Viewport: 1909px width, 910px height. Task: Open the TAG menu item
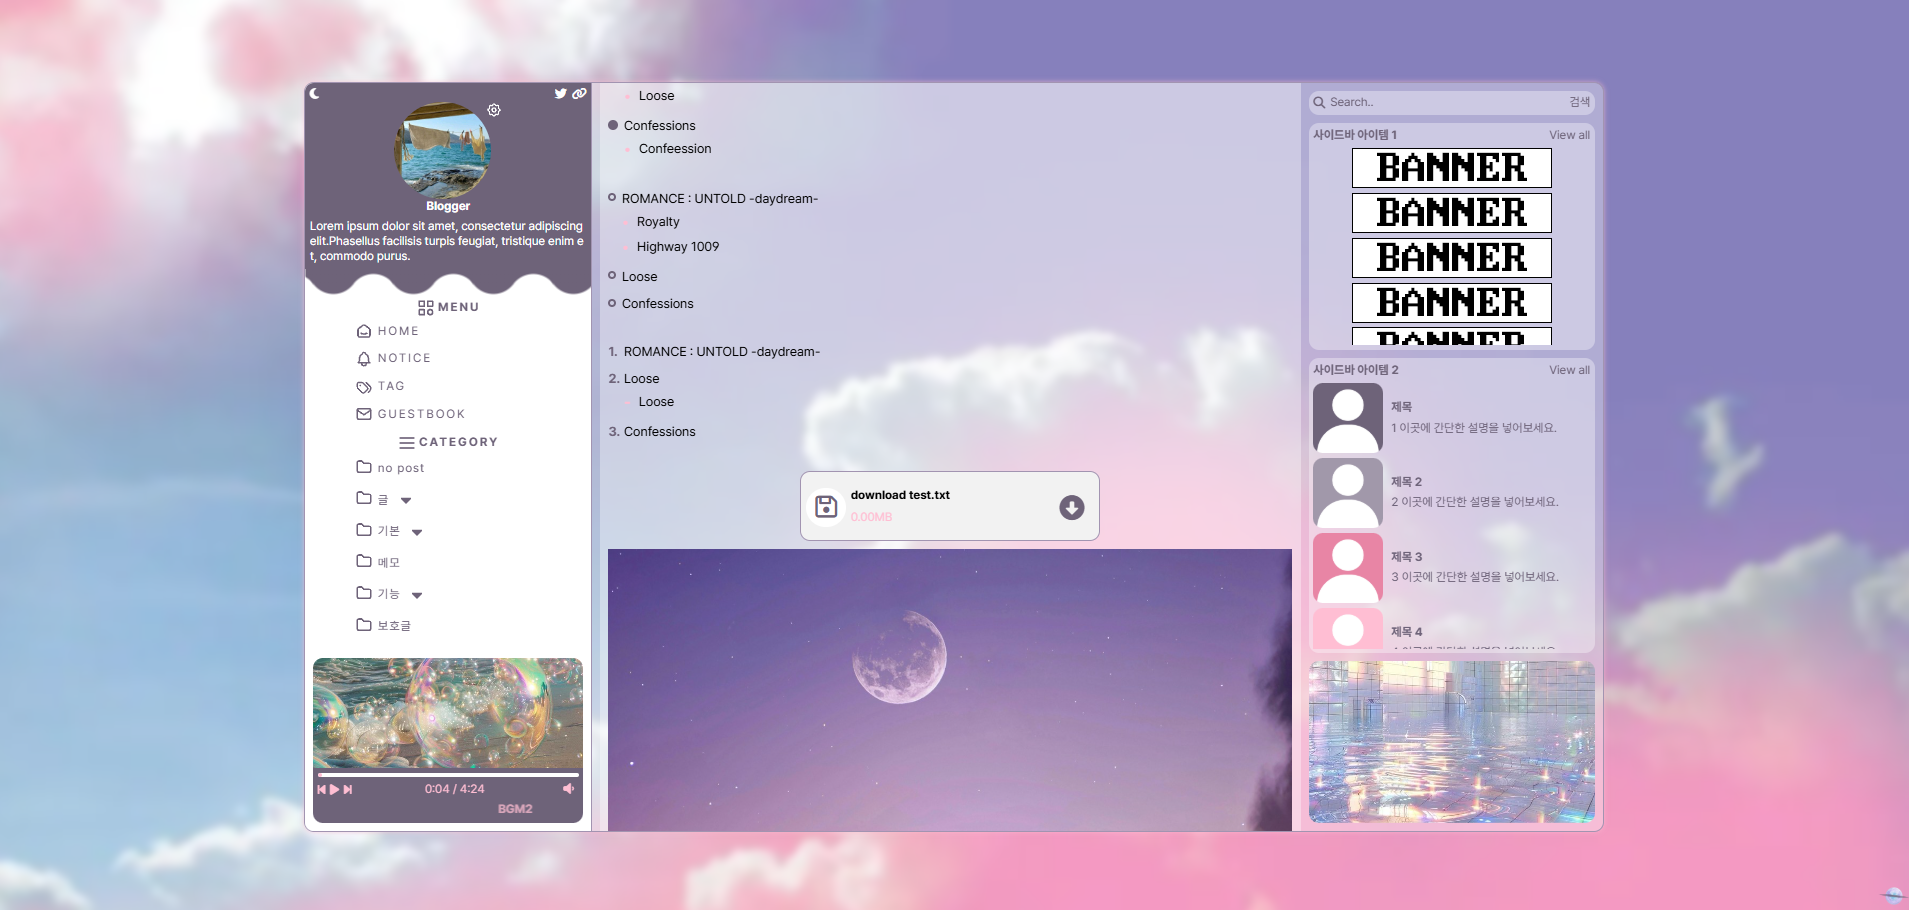[x=381, y=386]
